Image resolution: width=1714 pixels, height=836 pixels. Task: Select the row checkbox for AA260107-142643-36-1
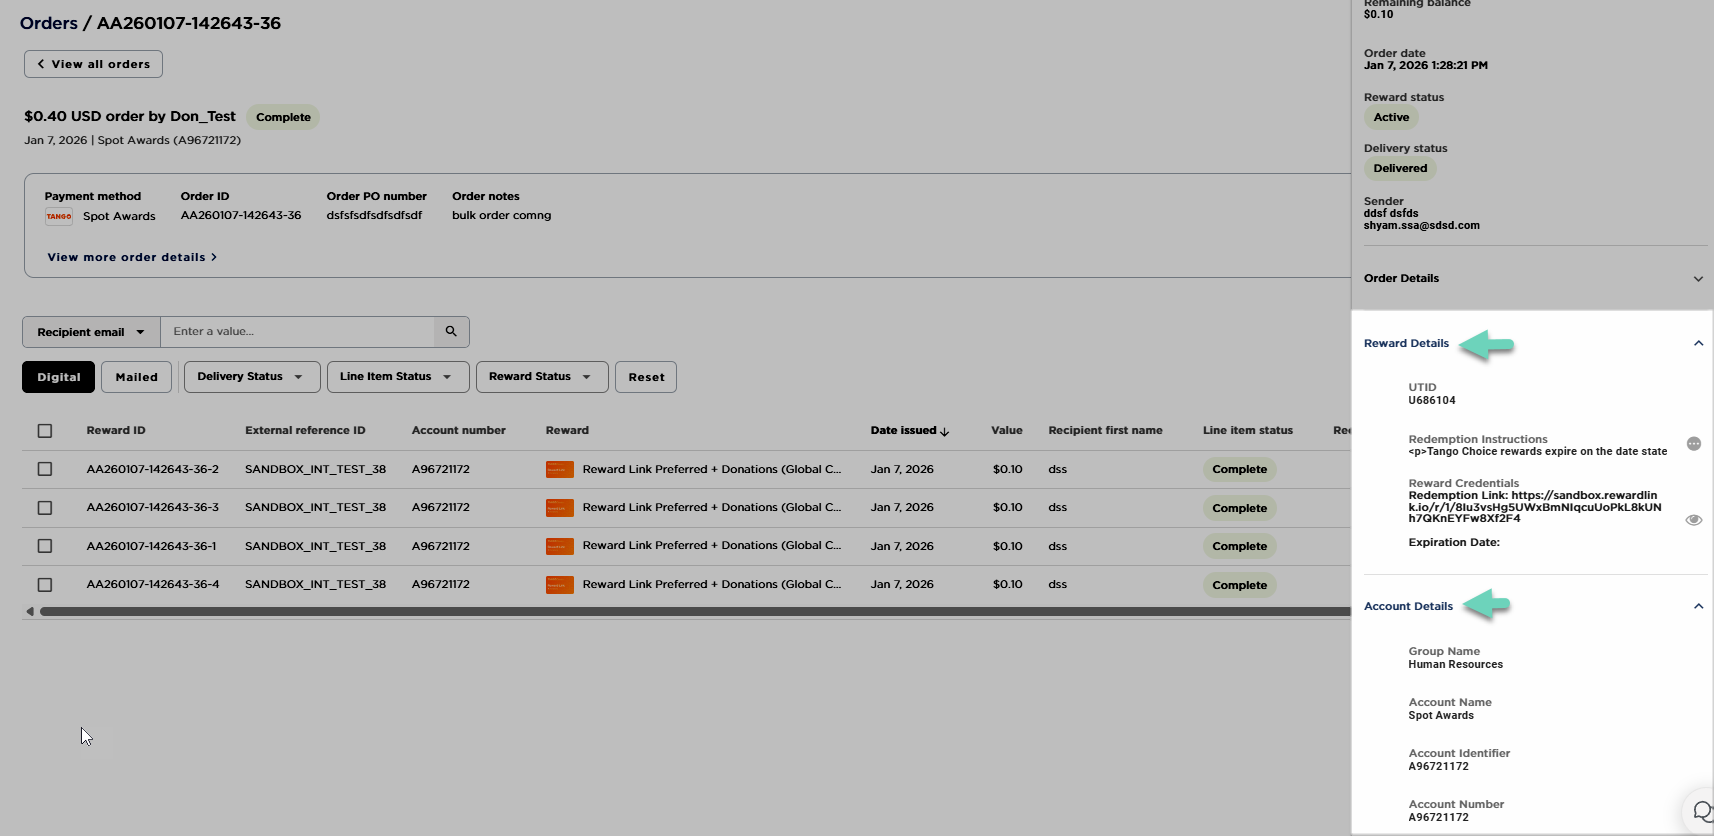pyautogui.click(x=45, y=546)
